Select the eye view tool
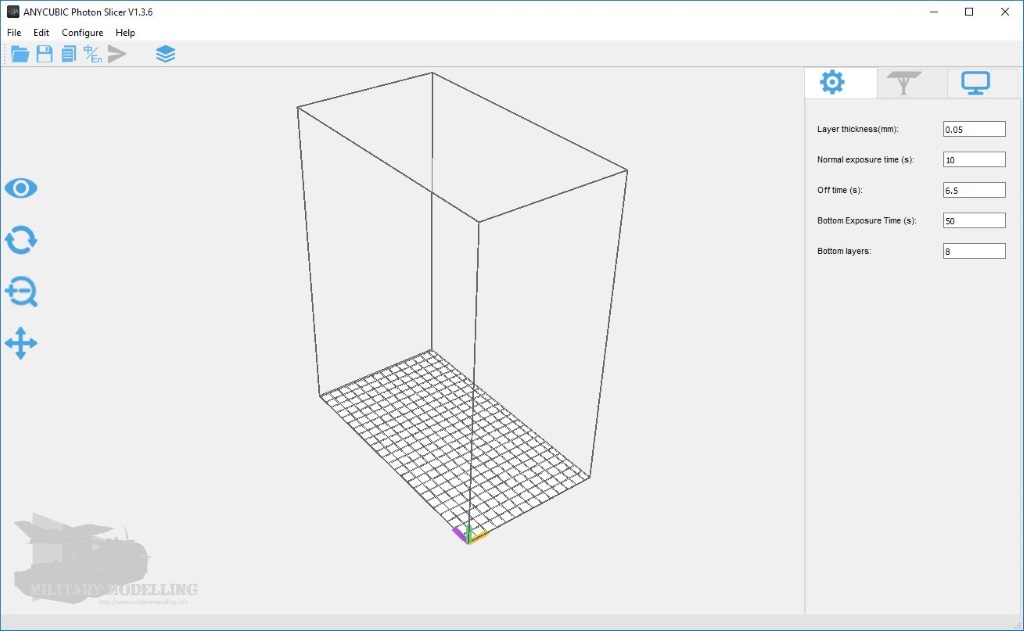Screen dimensions: 1024x631 point(21,189)
